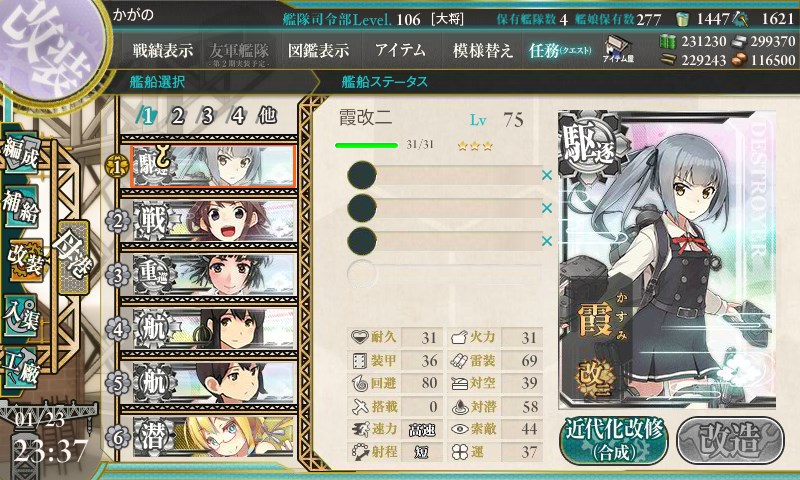Click the 母港 home port icon
800x480 pixels.
73,257
